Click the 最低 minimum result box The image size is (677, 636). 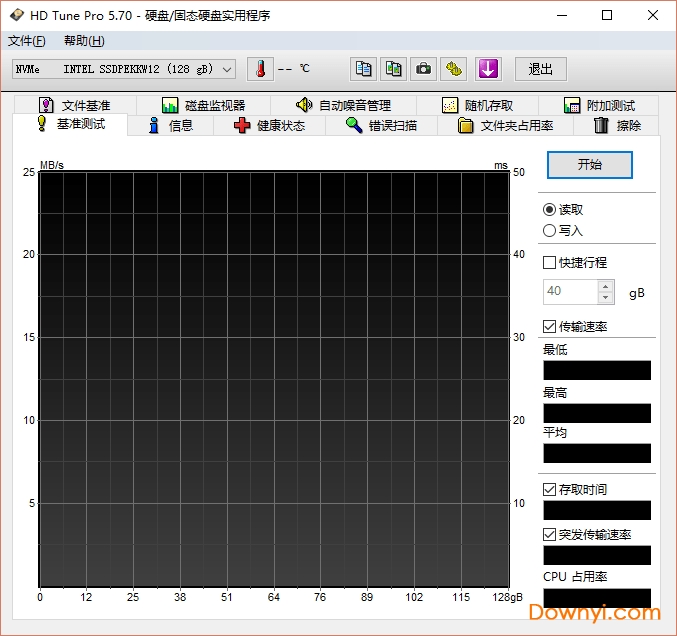coord(597,370)
